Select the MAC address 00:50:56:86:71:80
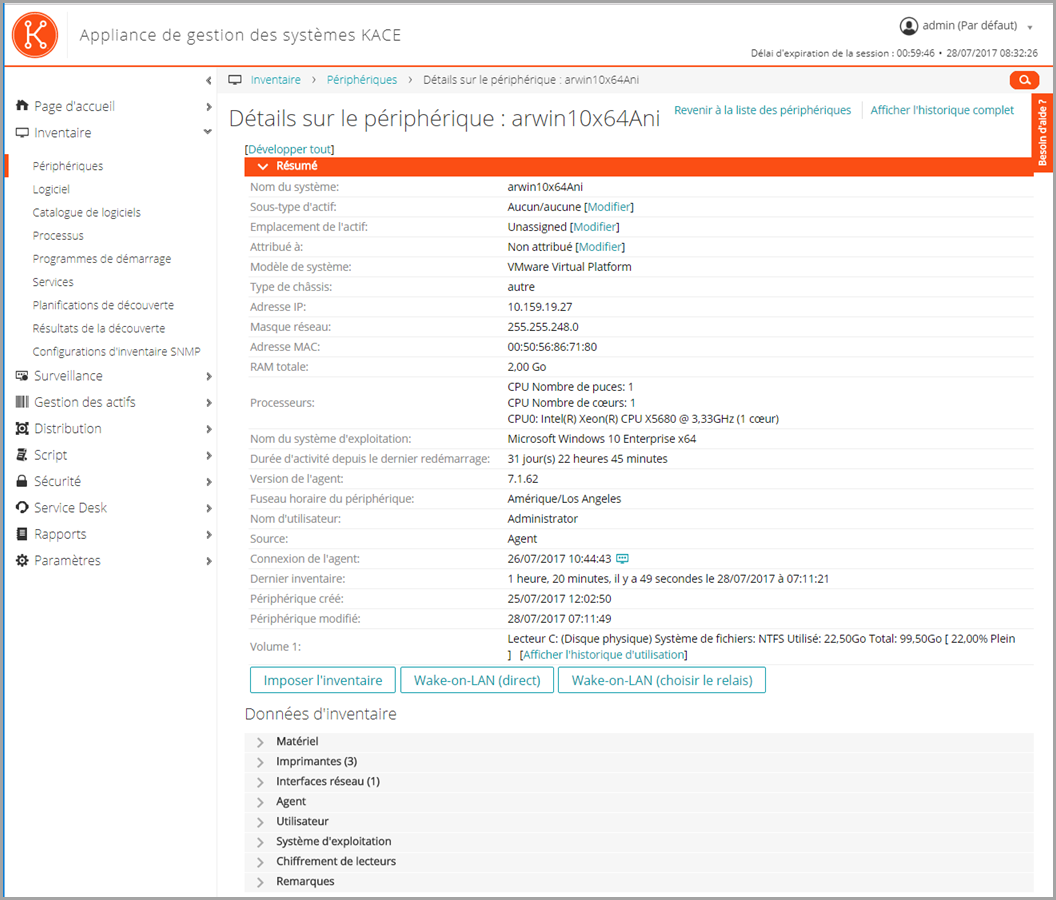This screenshot has width=1056, height=900. point(552,347)
